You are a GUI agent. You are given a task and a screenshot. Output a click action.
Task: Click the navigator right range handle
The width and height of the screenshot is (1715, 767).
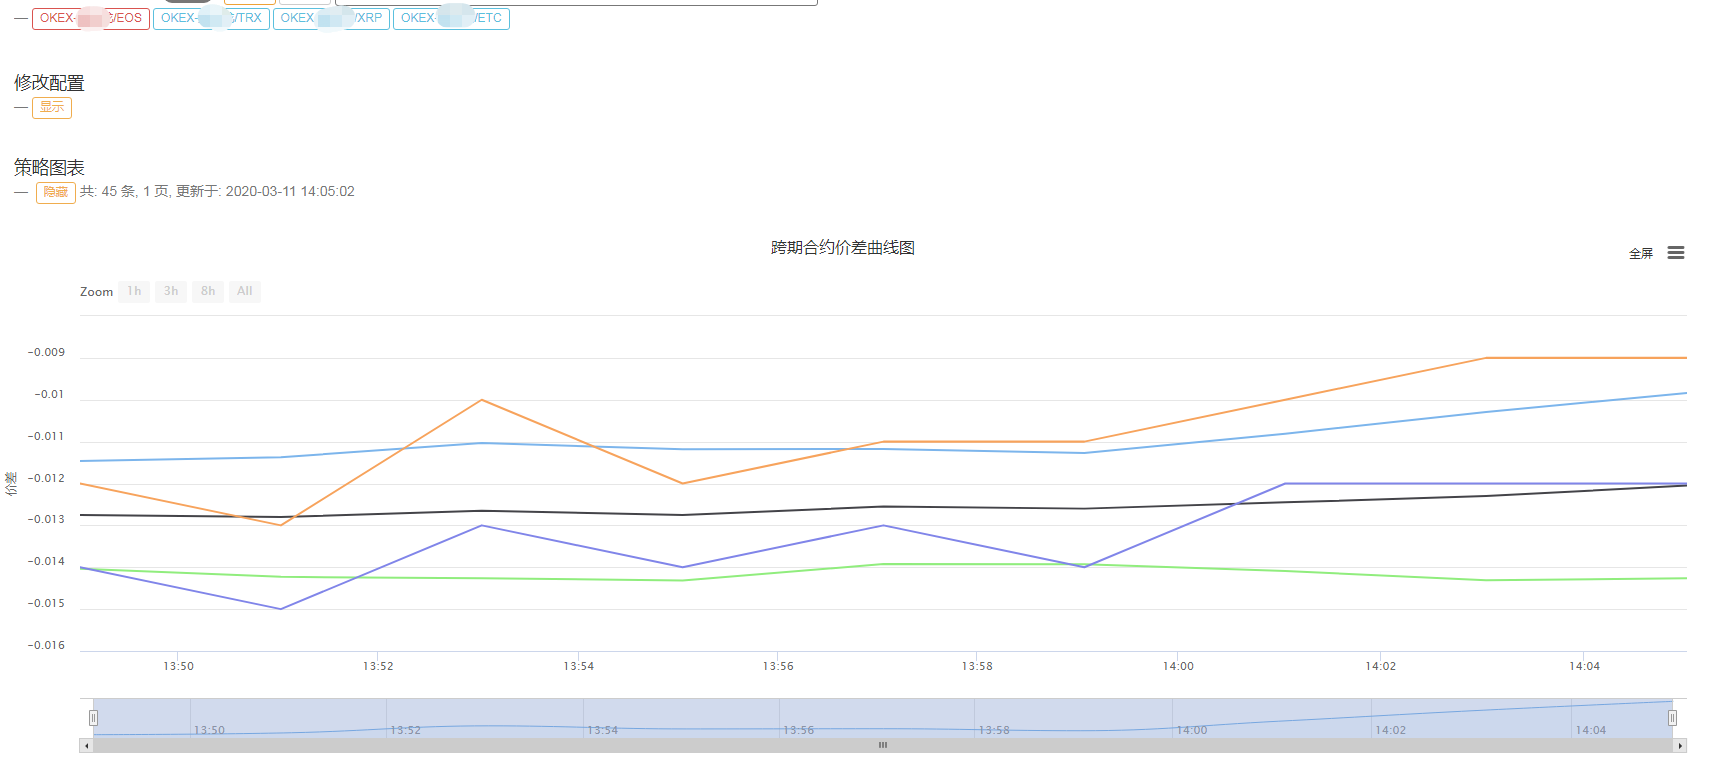click(x=1672, y=718)
